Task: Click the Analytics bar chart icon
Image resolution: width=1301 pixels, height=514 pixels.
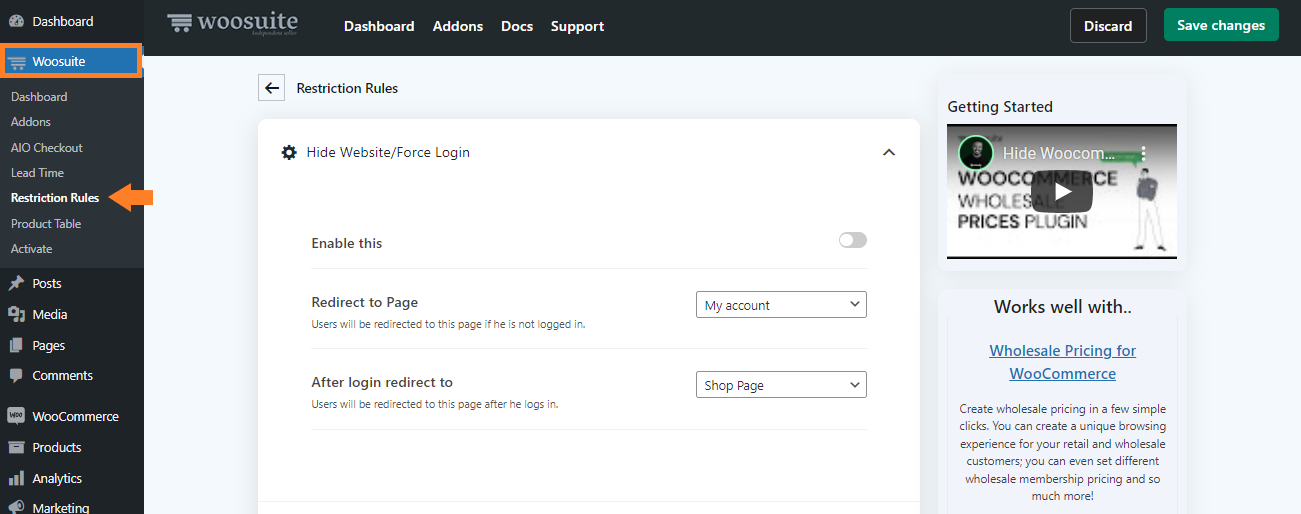Action: [16, 479]
